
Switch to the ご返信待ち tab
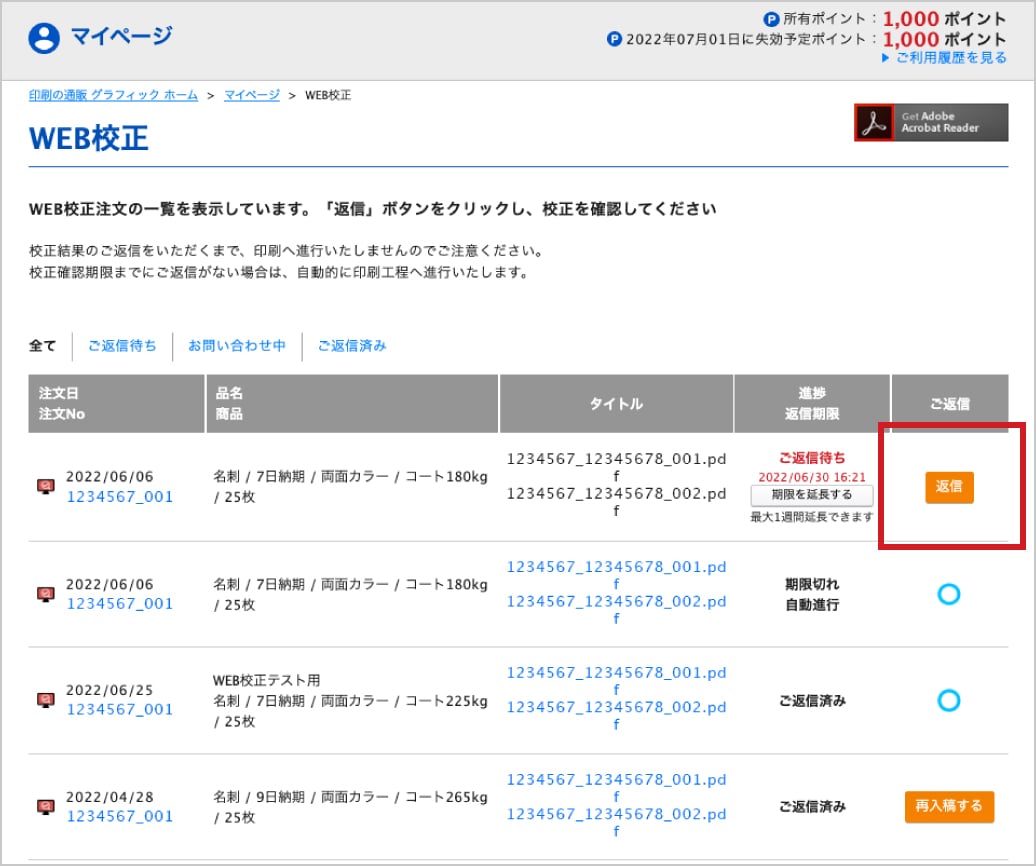(122, 346)
